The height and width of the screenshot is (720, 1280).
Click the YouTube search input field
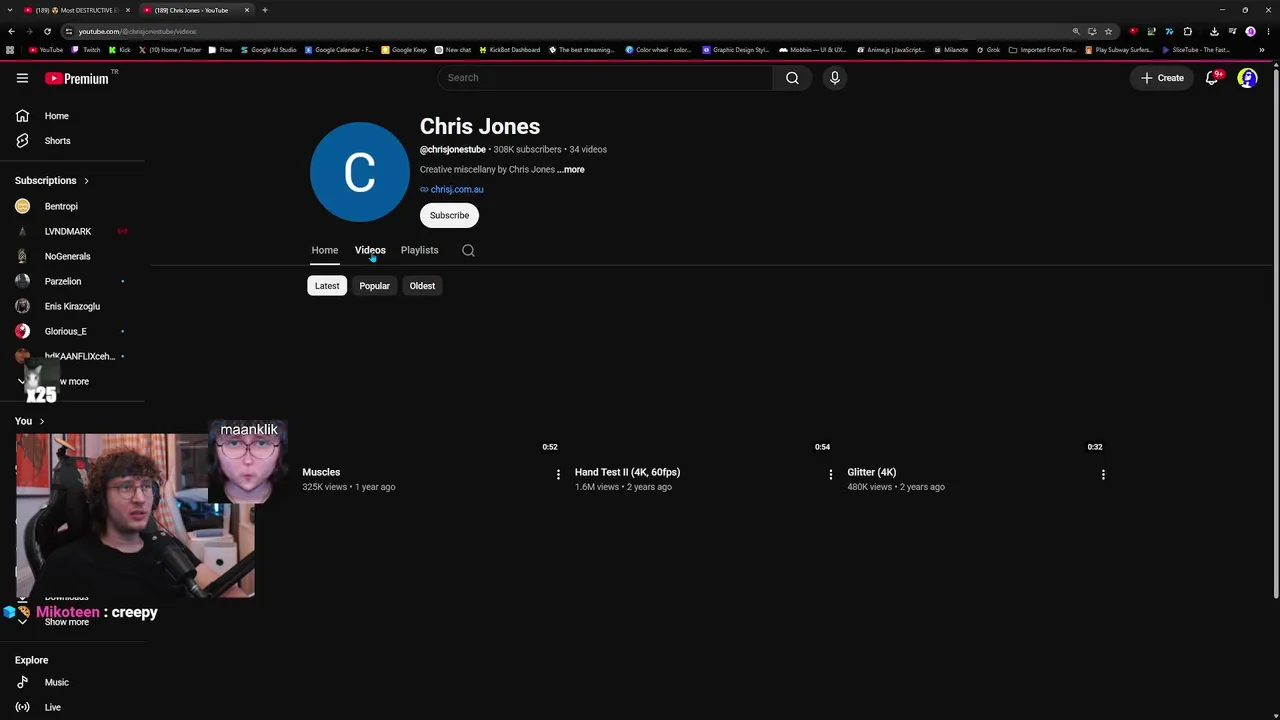click(604, 78)
